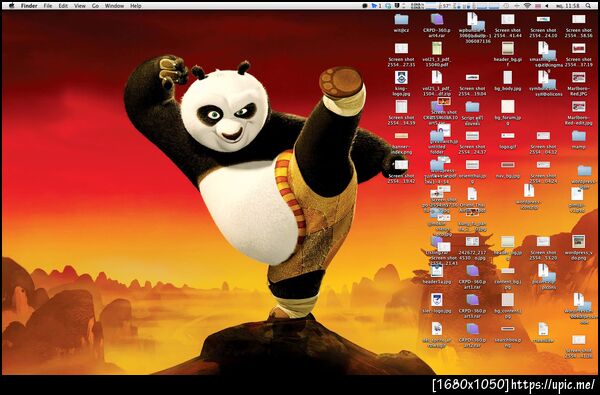This screenshot has width=600, height=395.
Task: Select the vol25_3_pdf_15040.pdf file icon
Action: [x=437, y=48]
